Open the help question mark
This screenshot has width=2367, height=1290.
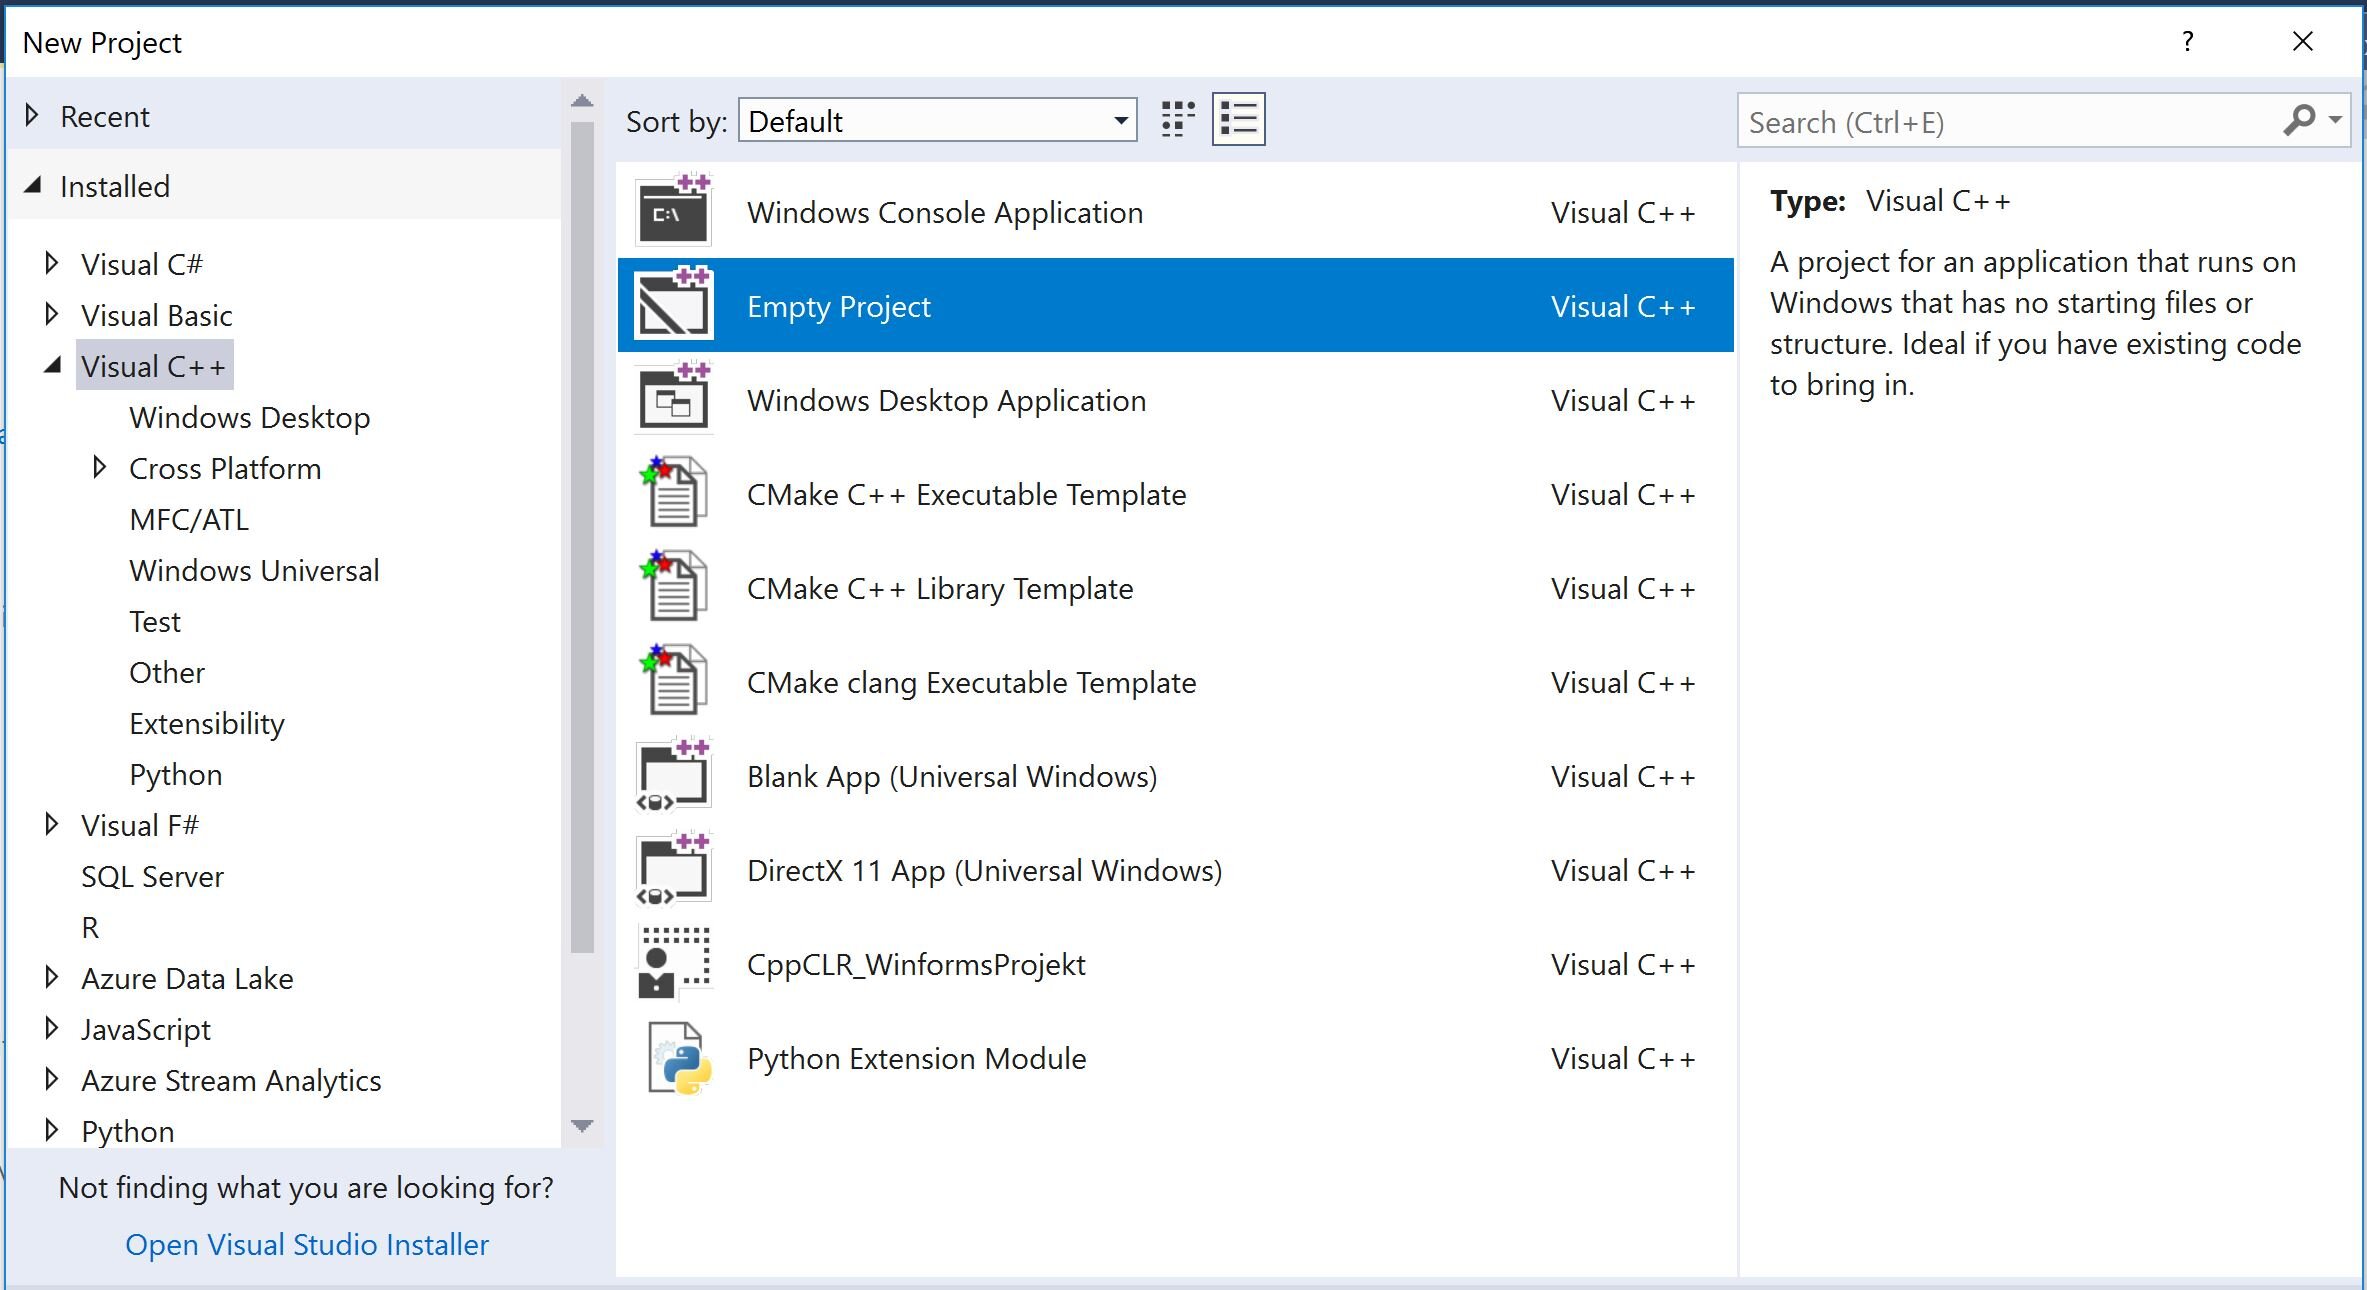coord(2187,42)
